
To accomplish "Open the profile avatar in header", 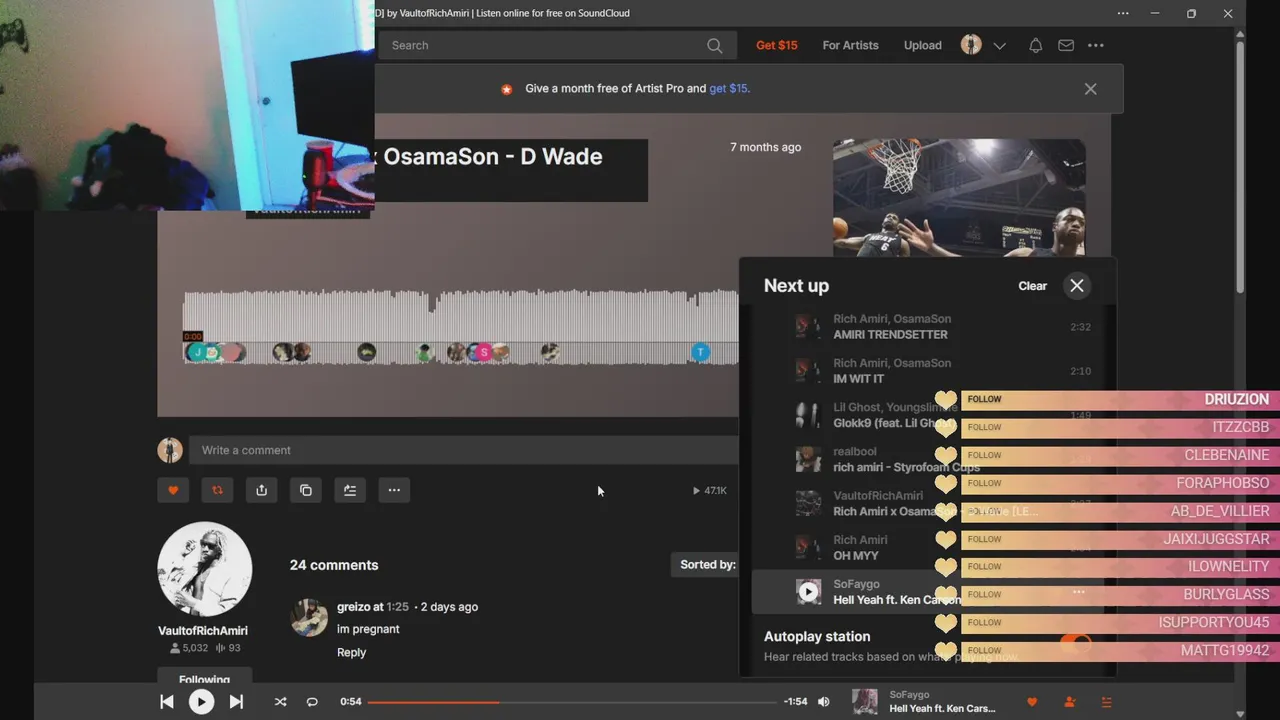I will pos(971,45).
